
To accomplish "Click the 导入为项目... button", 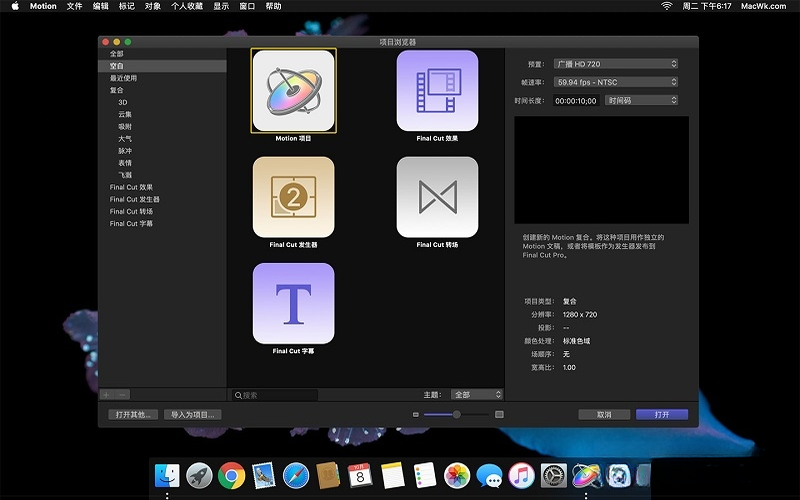I will pyautogui.click(x=193, y=414).
